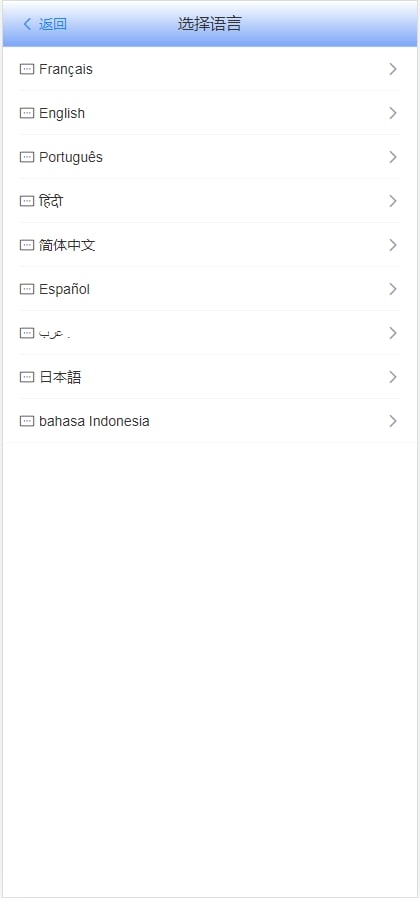Tap the icon beside 简体中文

[27, 245]
